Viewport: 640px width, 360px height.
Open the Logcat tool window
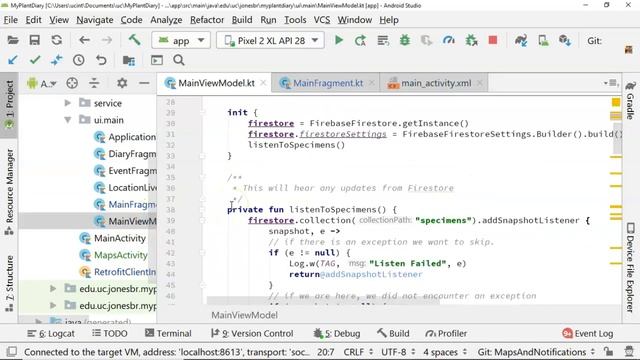(x=51, y=333)
